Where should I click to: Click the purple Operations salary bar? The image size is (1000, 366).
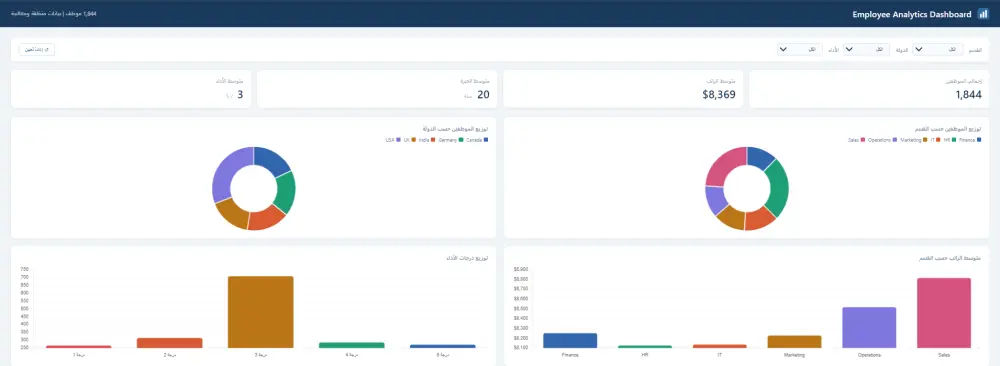869,327
